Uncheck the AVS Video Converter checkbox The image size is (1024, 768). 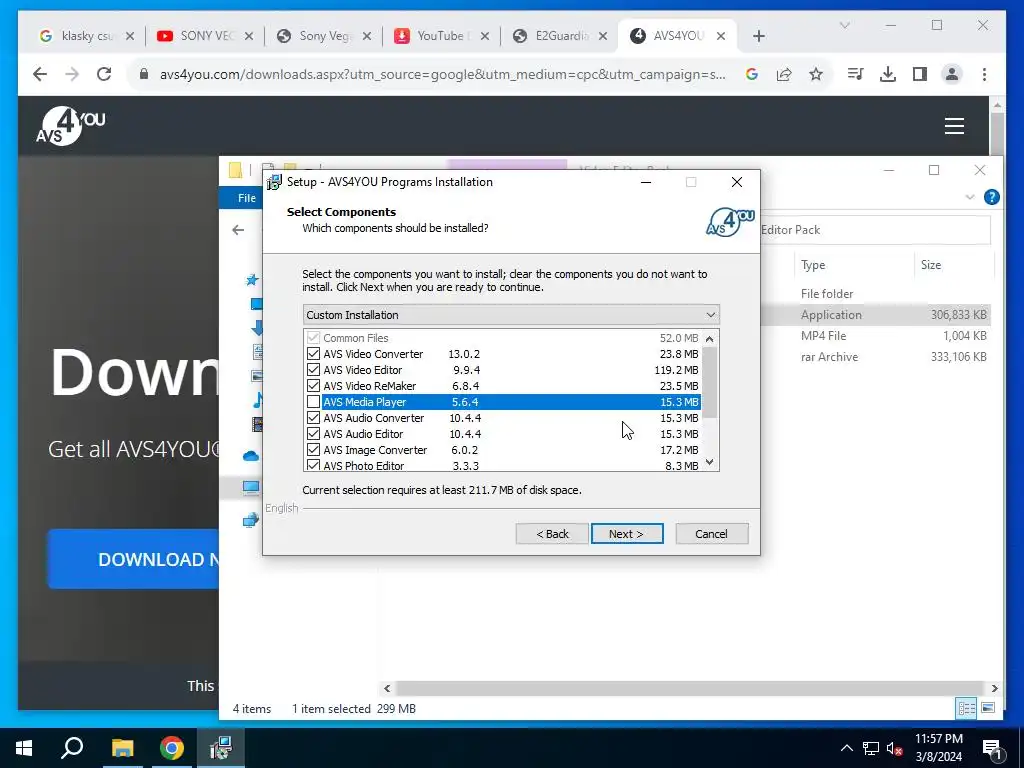click(313, 354)
